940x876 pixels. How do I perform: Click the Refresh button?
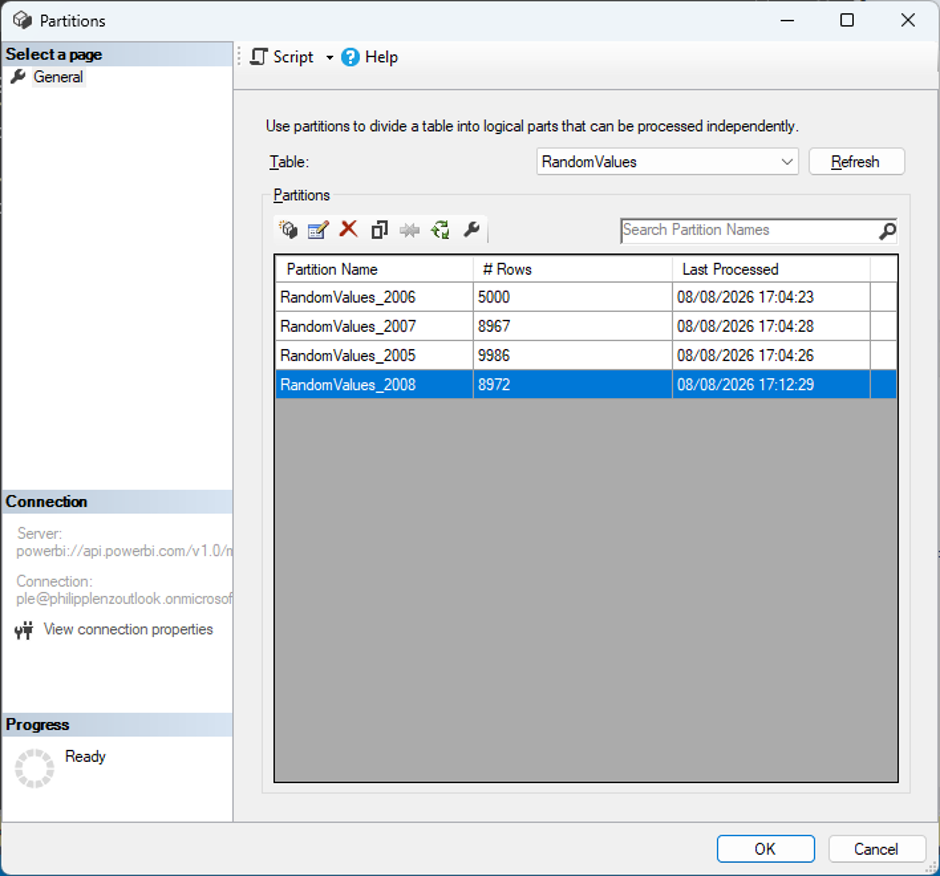click(856, 162)
